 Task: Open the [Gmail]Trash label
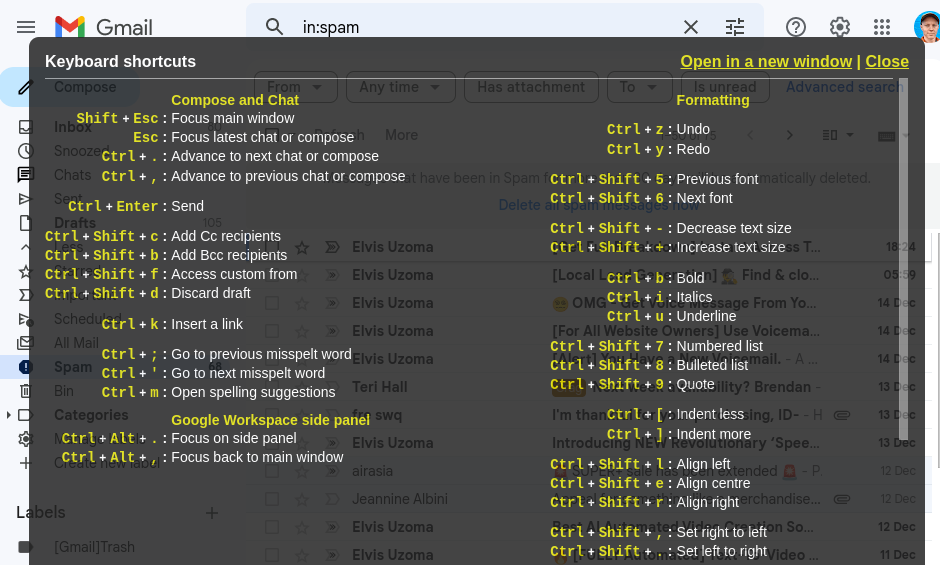[x=94, y=547]
